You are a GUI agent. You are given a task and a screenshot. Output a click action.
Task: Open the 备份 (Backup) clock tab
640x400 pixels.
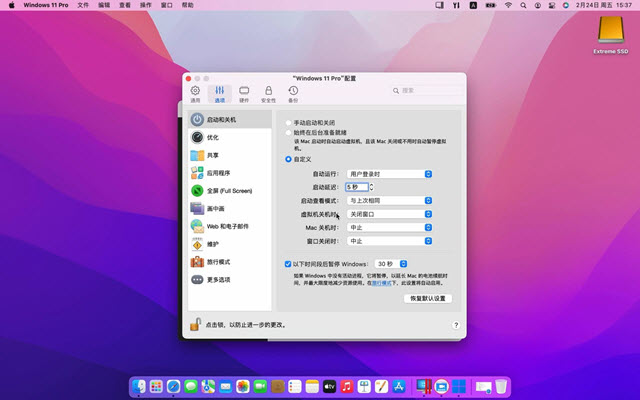pyautogui.click(x=293, y=94)
